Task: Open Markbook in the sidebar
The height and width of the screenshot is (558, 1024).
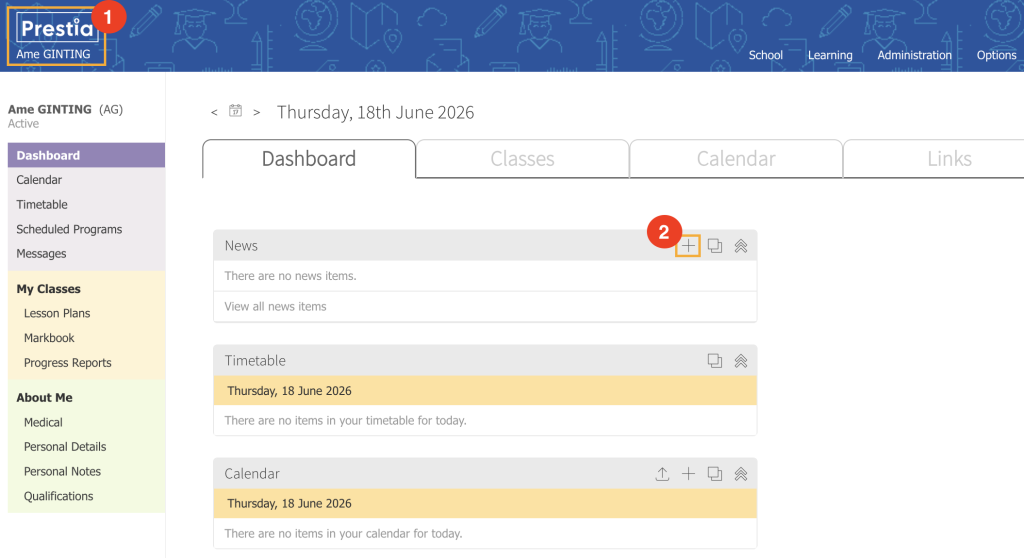Action: (x=49, y=338)
